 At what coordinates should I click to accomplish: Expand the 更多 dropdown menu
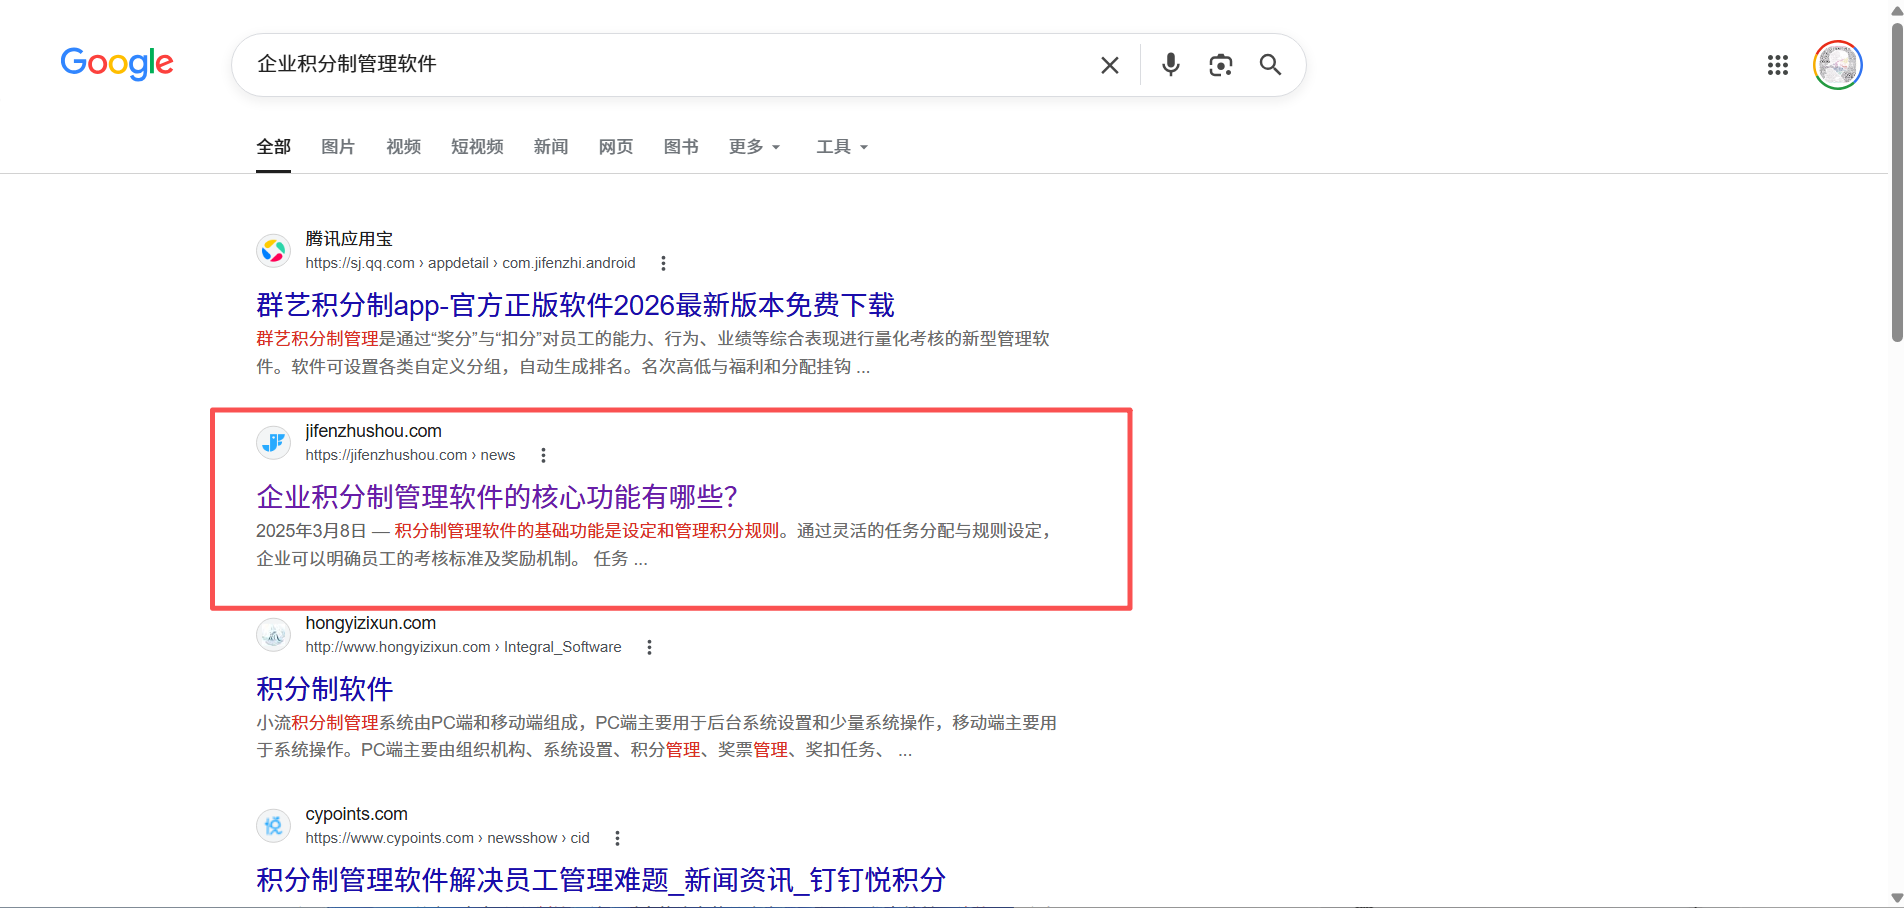coord(754,147)
